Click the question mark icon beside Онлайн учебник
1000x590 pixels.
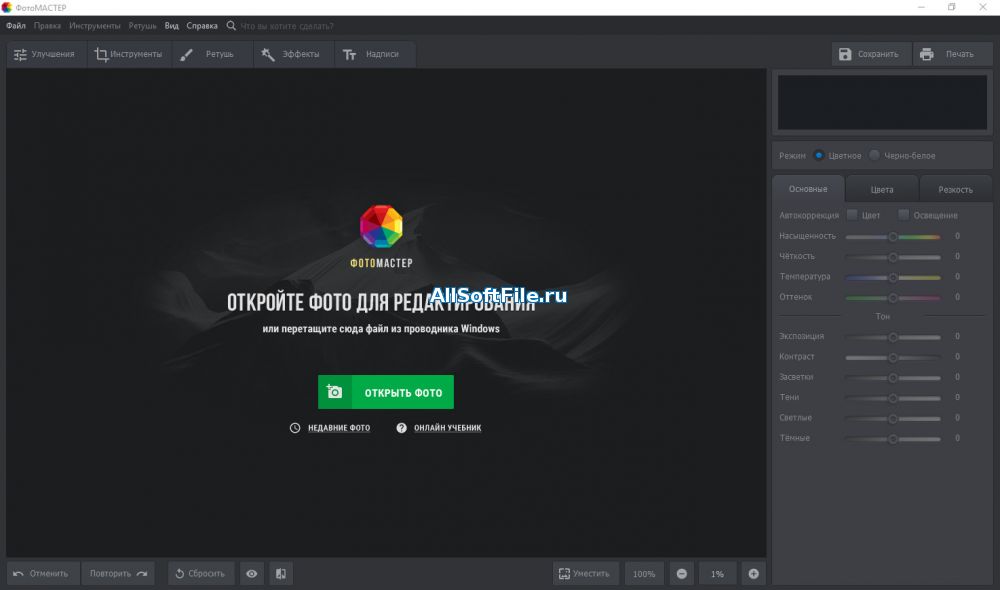pyautogui.click(x=401, y=428)
